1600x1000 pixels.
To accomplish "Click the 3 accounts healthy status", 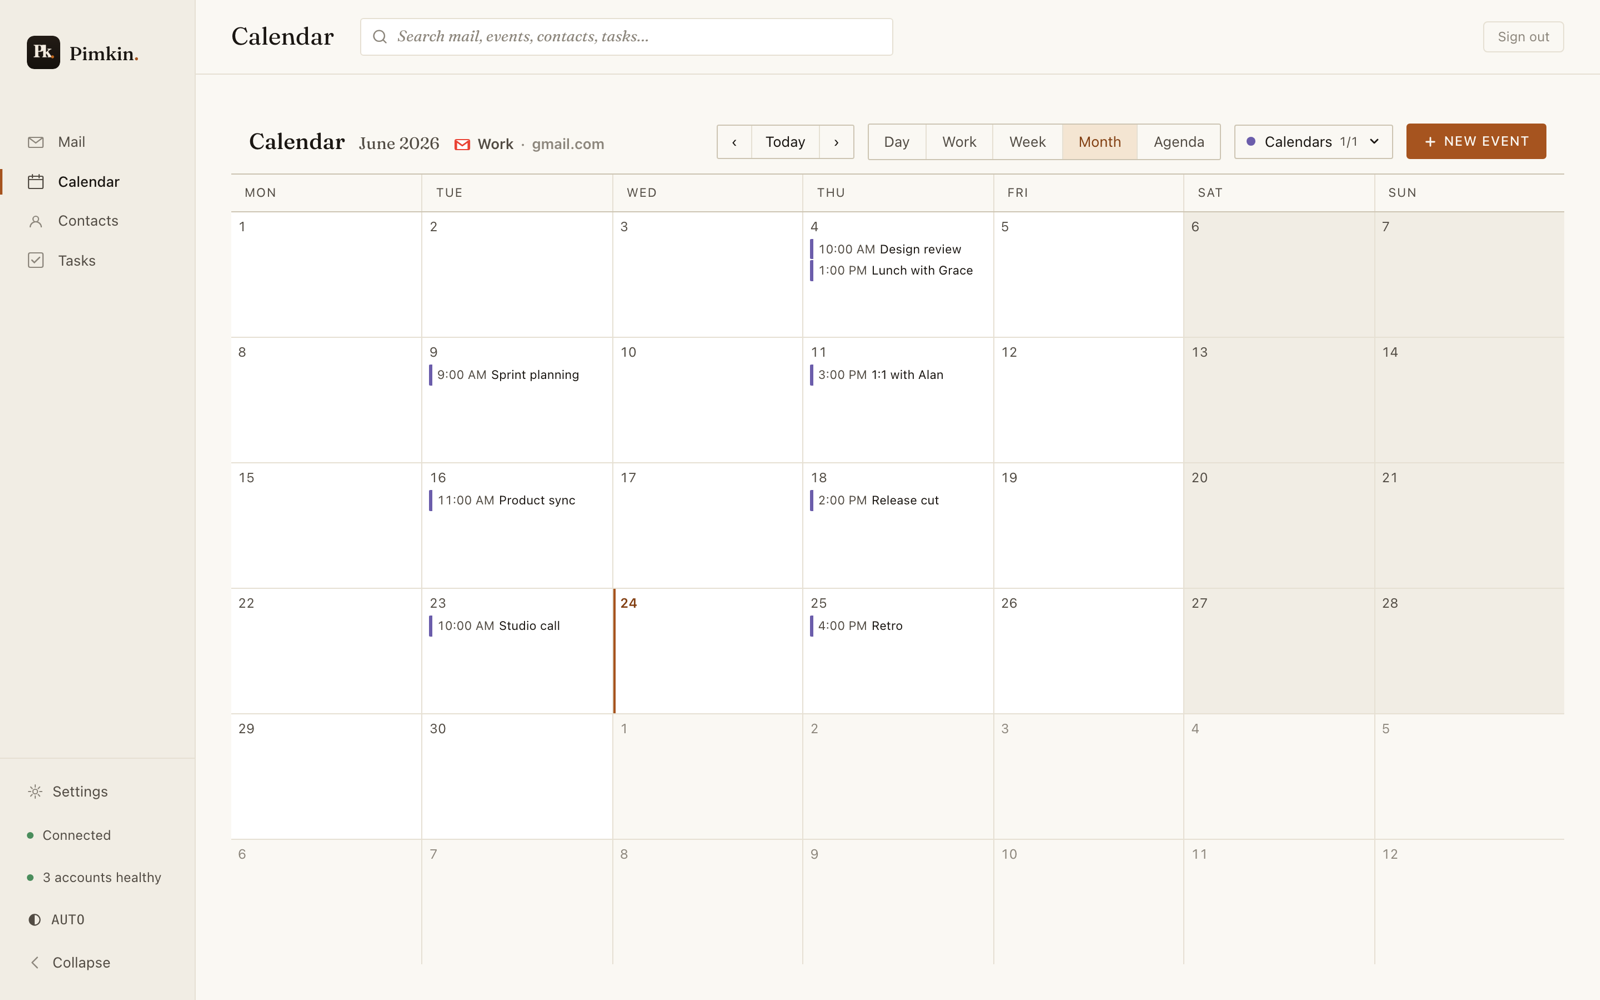I will tap(101, 877).
